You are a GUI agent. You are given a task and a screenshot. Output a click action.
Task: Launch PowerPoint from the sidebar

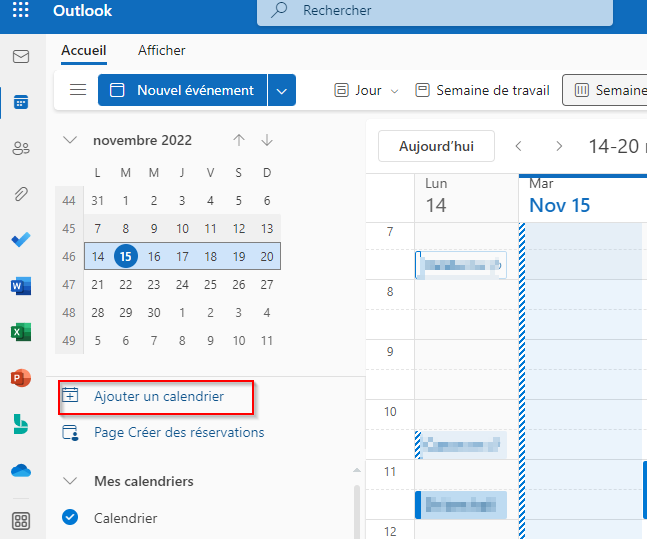coord(21,378)
